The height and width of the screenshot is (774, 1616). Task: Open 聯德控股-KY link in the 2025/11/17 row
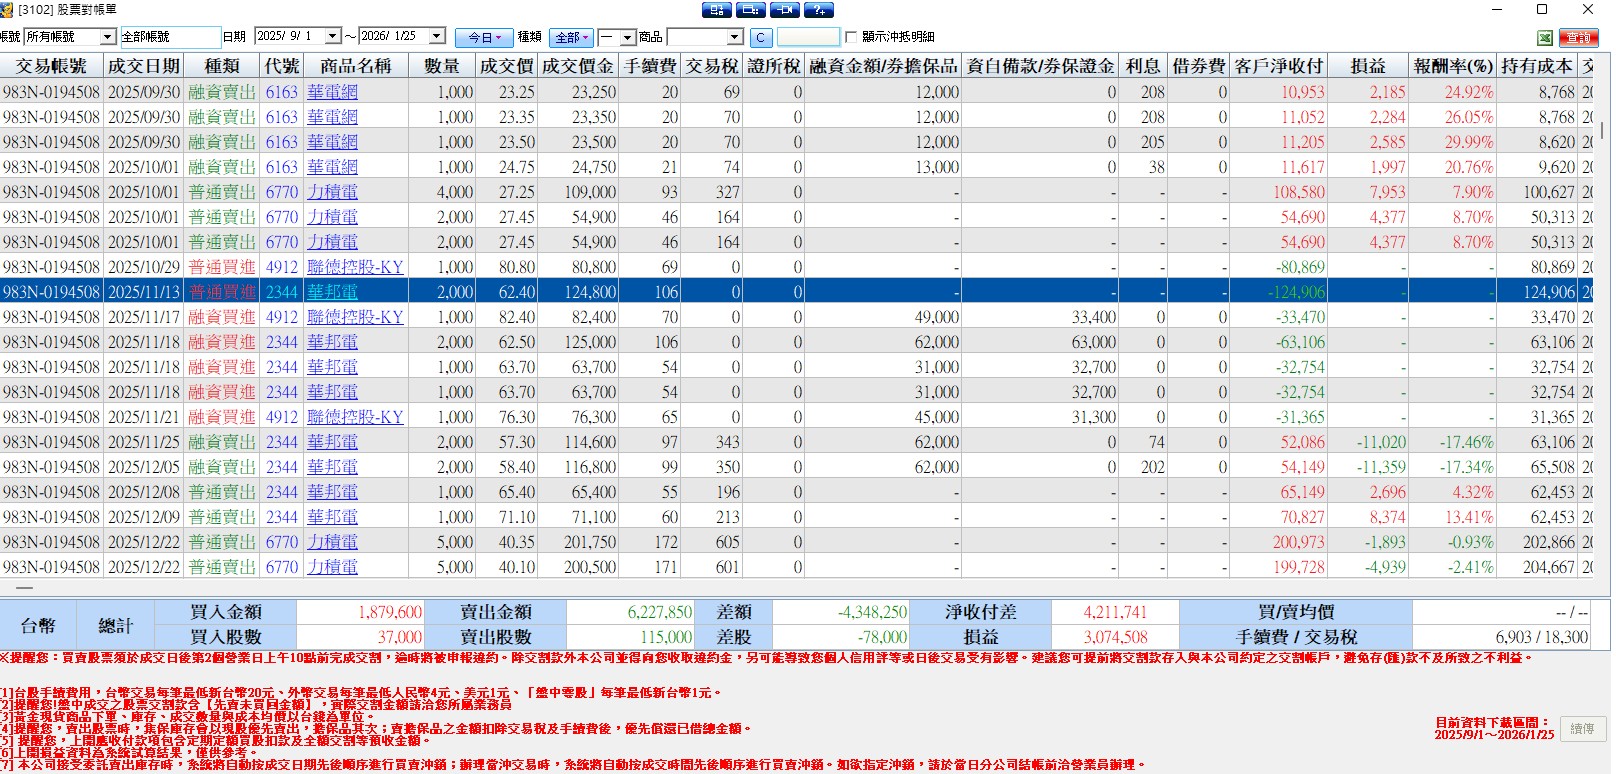coord(355,317)
